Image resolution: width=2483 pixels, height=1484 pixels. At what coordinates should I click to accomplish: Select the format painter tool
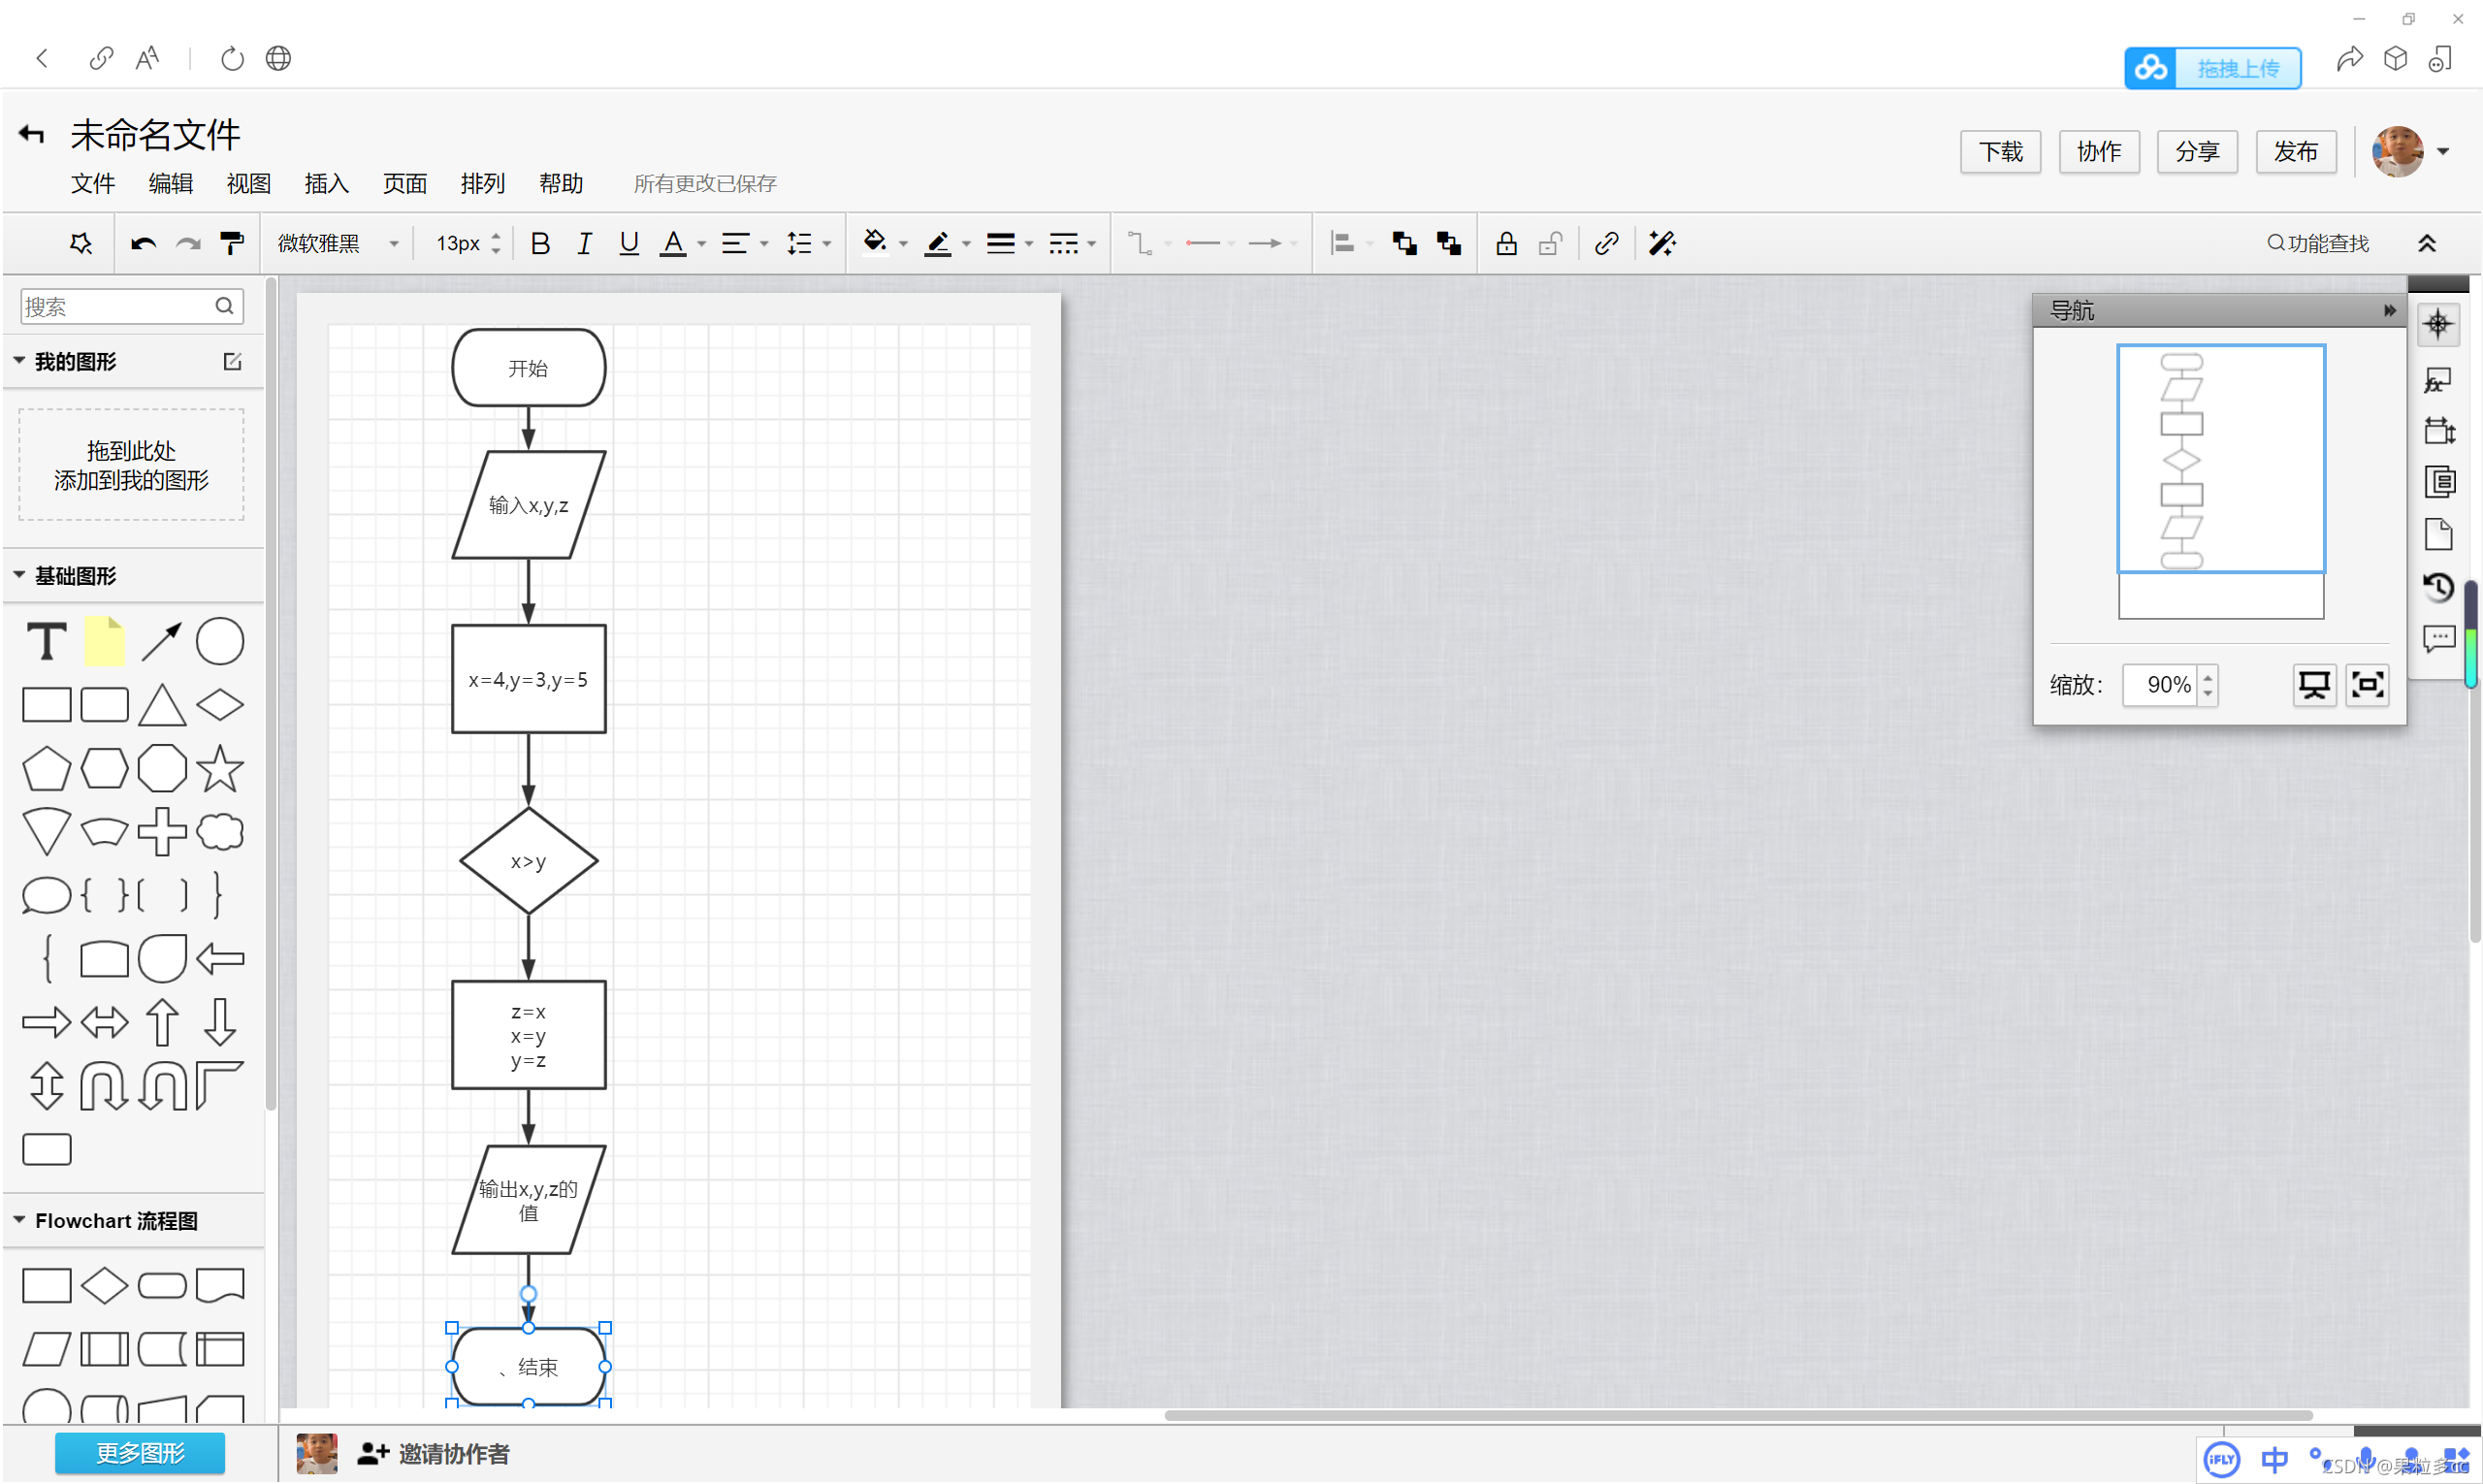pos(232,243)
